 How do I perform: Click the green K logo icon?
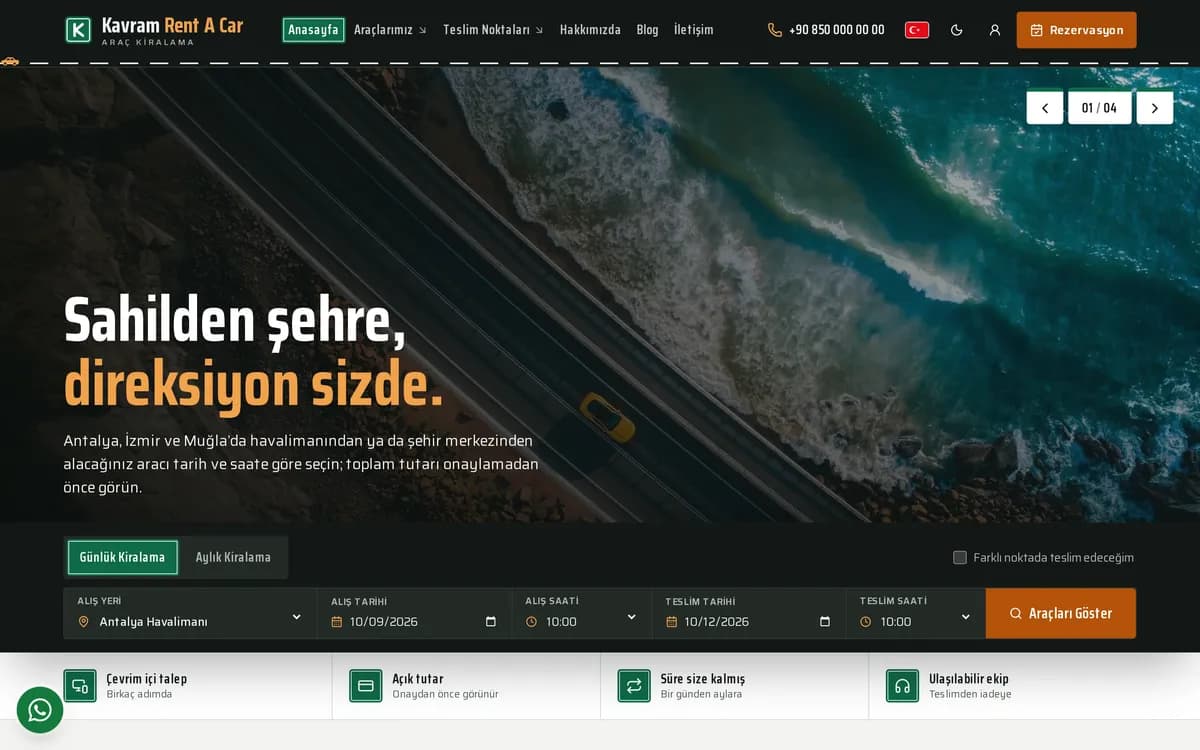point(78,30)
